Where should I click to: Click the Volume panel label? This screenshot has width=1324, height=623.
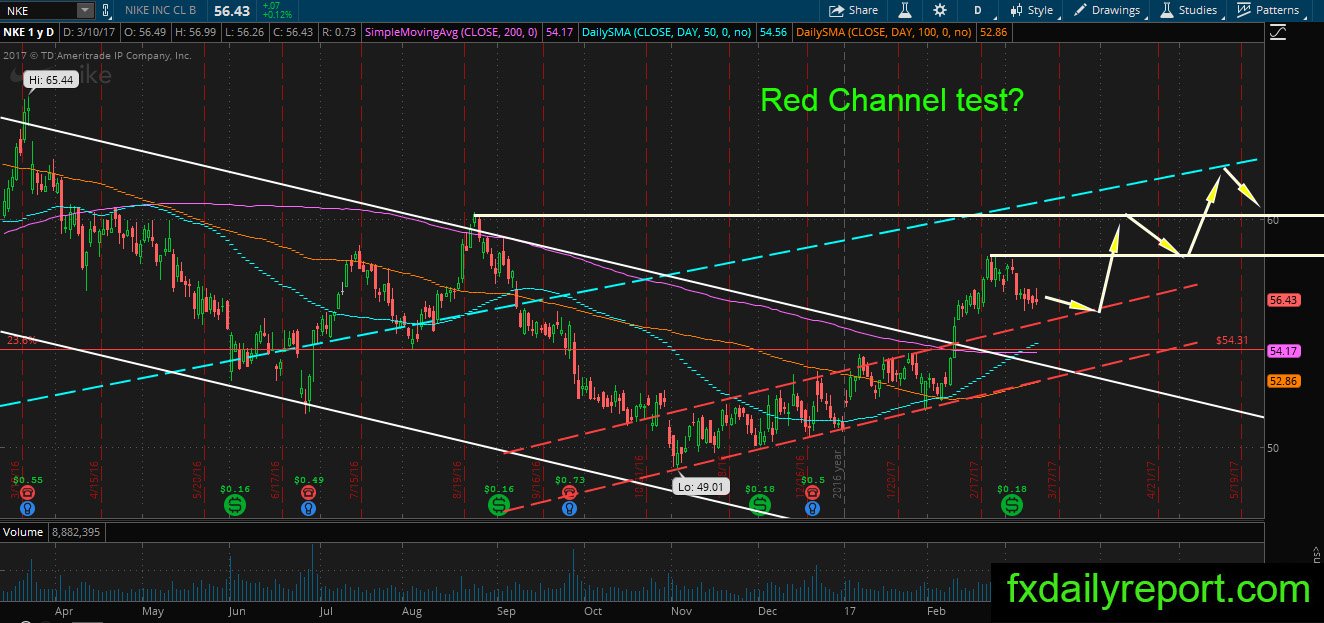pos(21,532)
